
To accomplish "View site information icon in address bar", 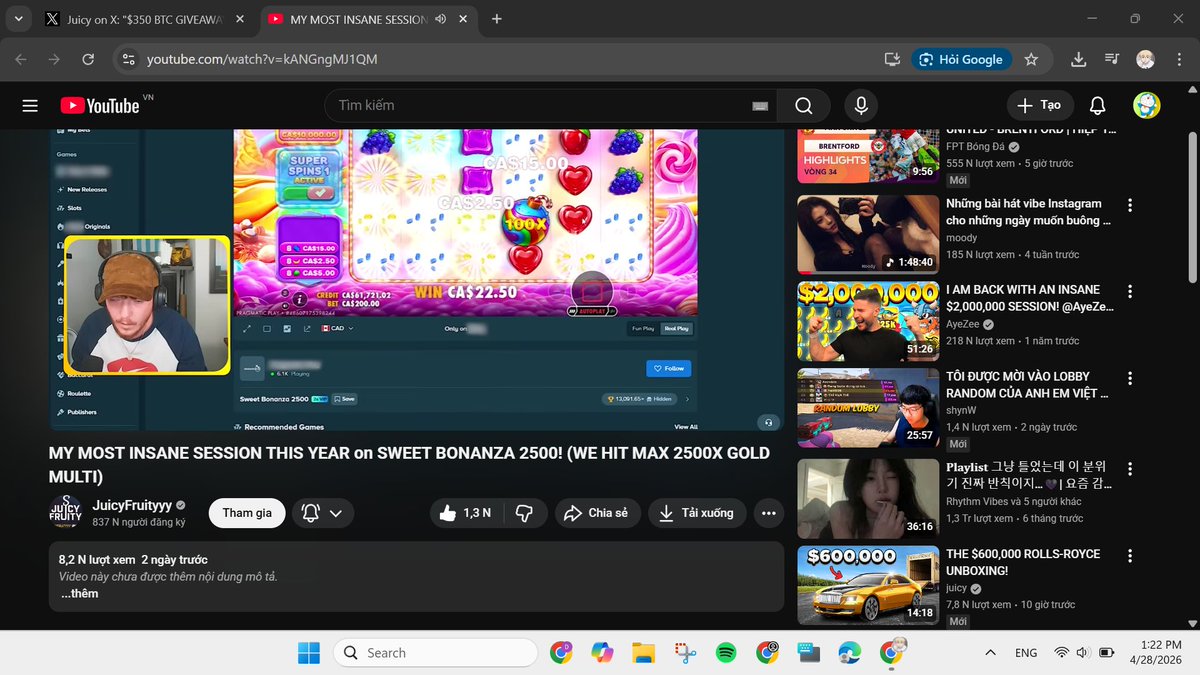I will click(x=126, y=60).
